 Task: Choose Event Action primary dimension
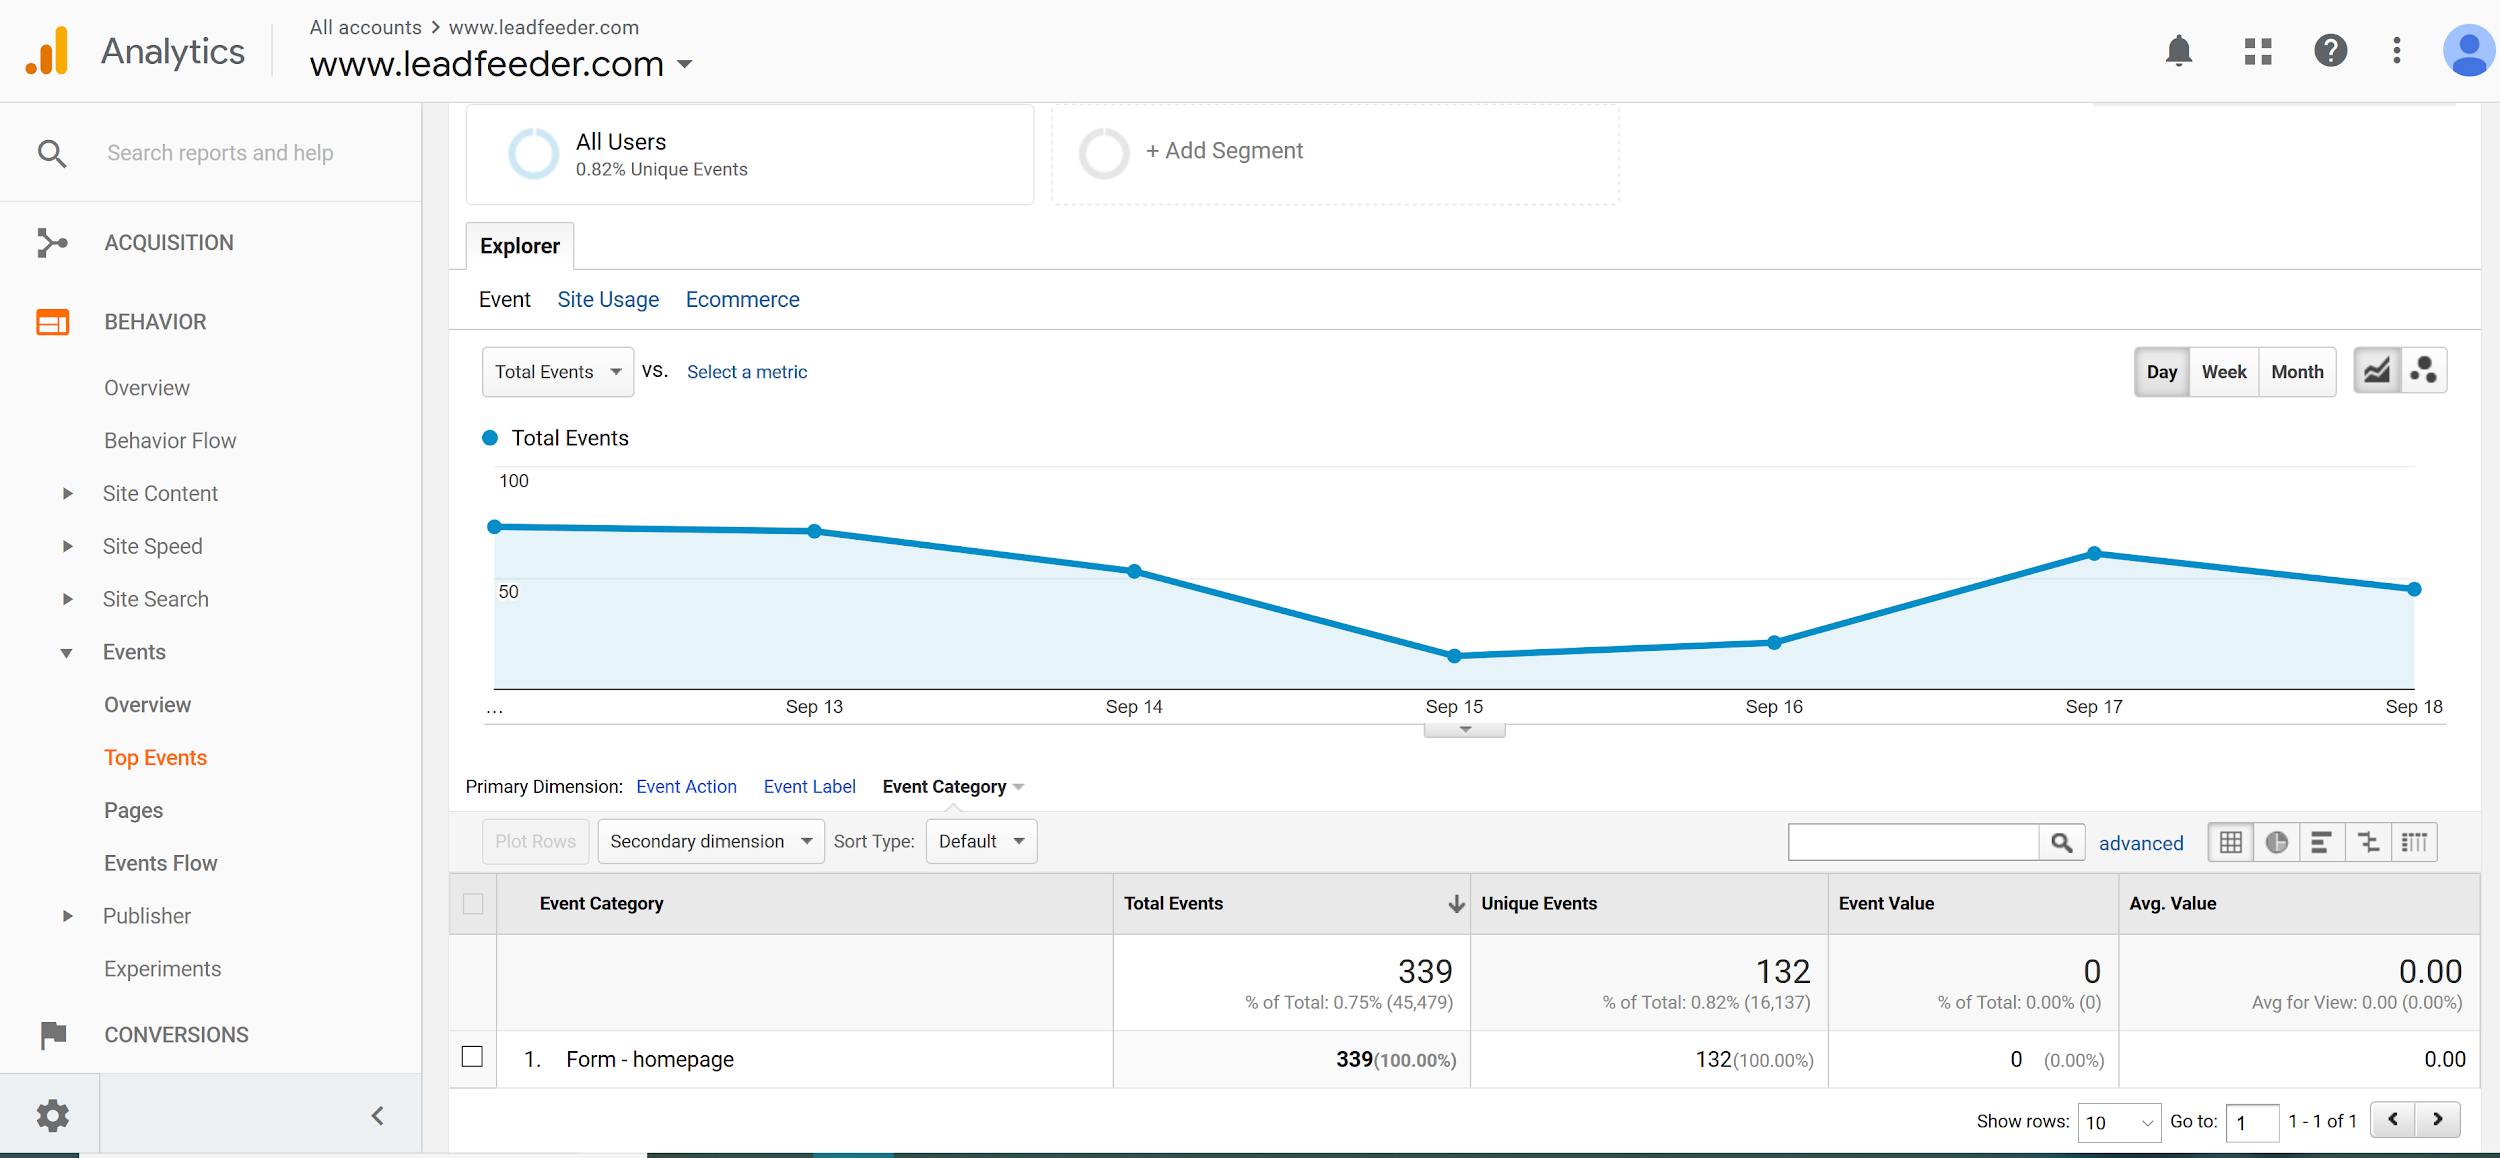pyautogui.click(x=686, y=787)
